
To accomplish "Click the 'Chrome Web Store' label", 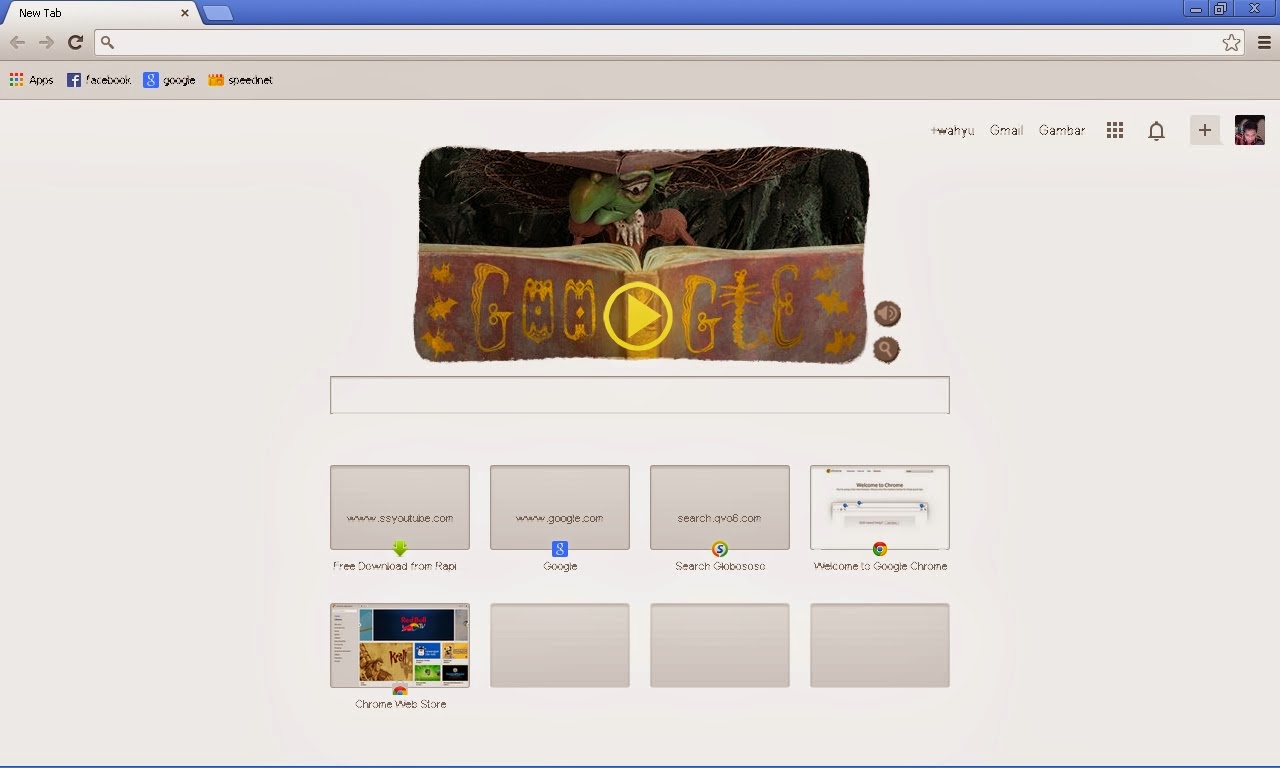I will click(x=400, y=704).
